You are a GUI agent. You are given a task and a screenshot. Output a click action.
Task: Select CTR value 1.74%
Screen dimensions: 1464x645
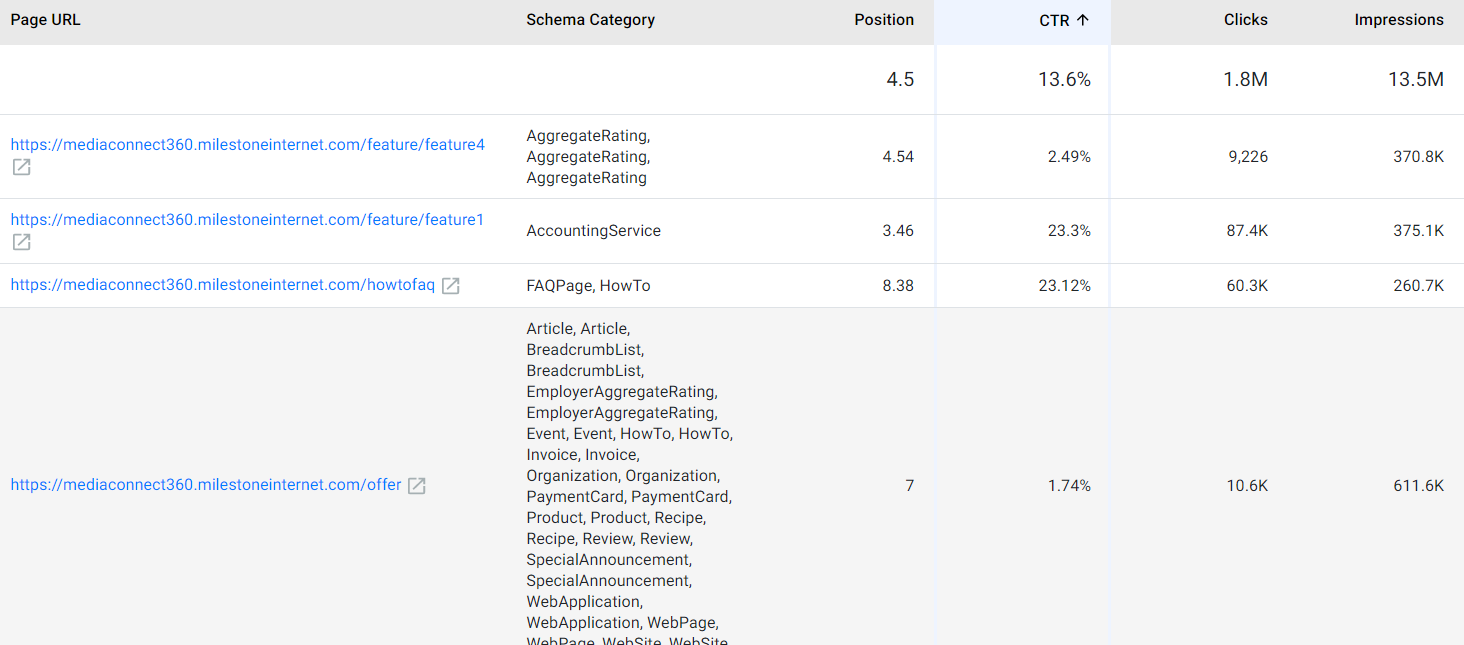tap(1069, 486)
